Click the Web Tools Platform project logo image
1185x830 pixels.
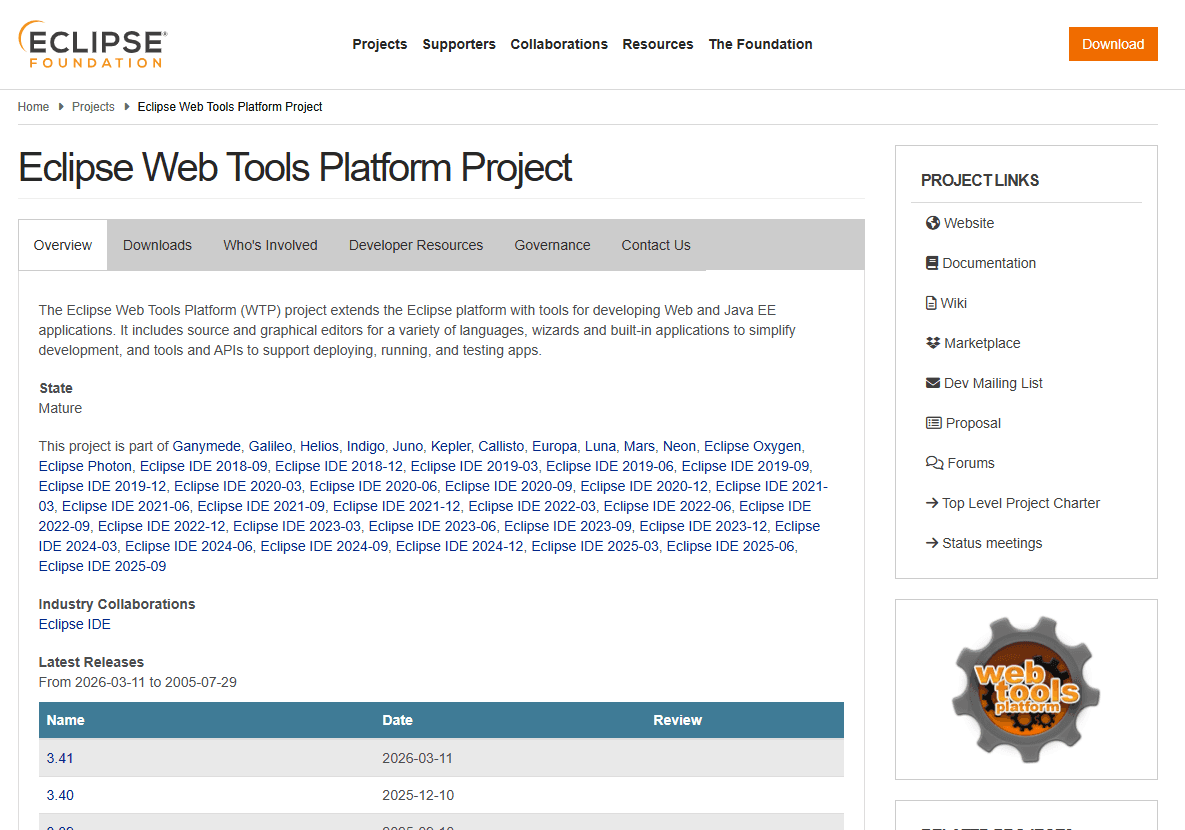tap(1026, 689)
